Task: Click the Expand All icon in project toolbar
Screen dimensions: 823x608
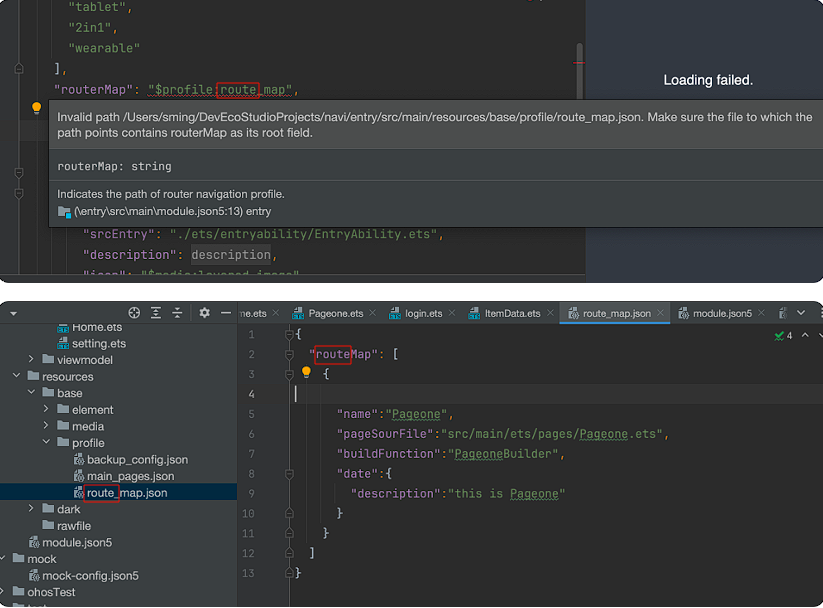Action: click(156, 313)
